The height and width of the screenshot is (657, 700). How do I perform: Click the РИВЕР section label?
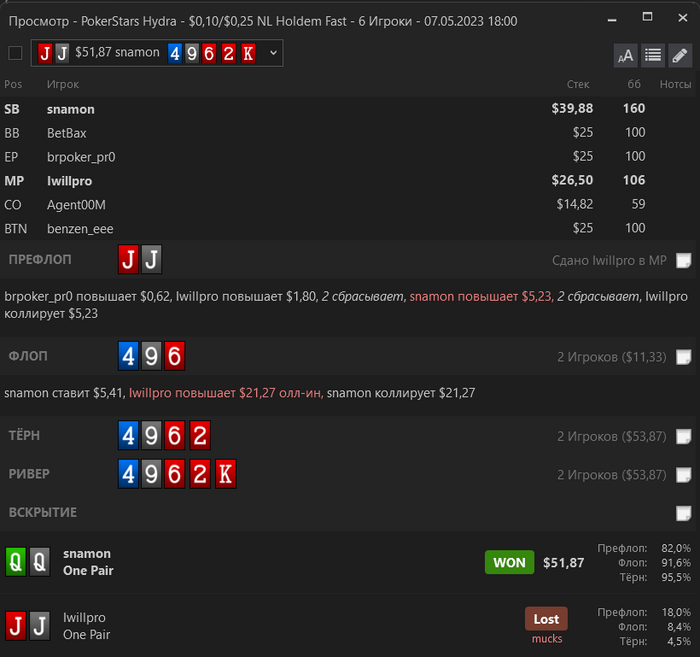click(29, 474)
